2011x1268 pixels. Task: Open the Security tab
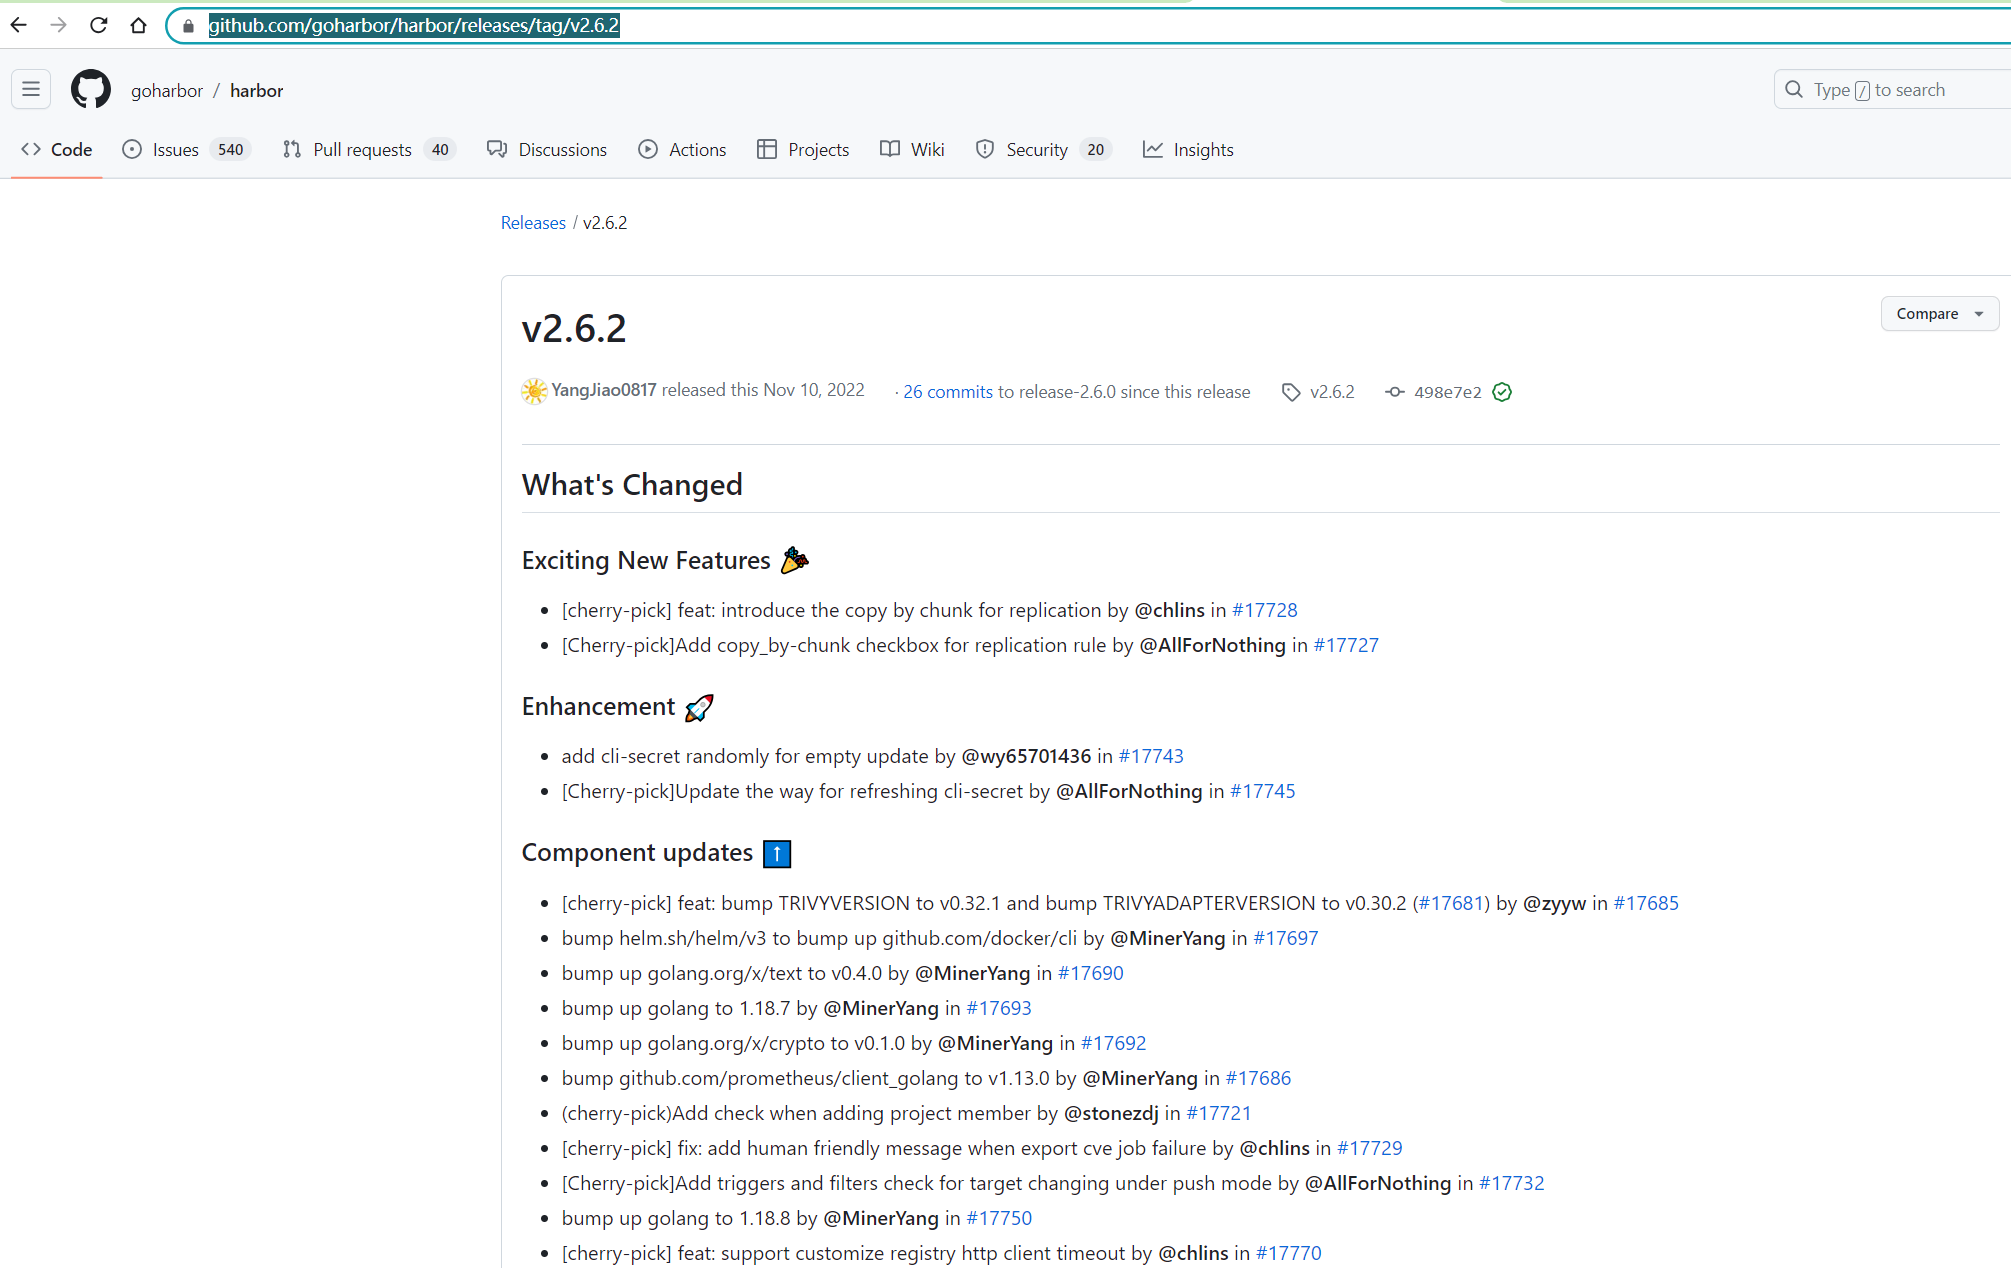(x=1044, y=150)
